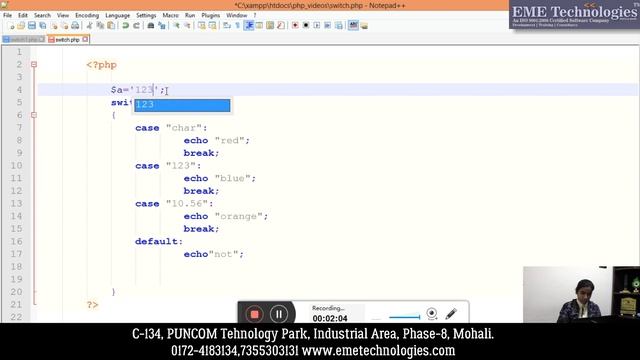Adjust the recorder volume slider
The height and width of the screenshot is (360, 640).
[x=404, y=316]
